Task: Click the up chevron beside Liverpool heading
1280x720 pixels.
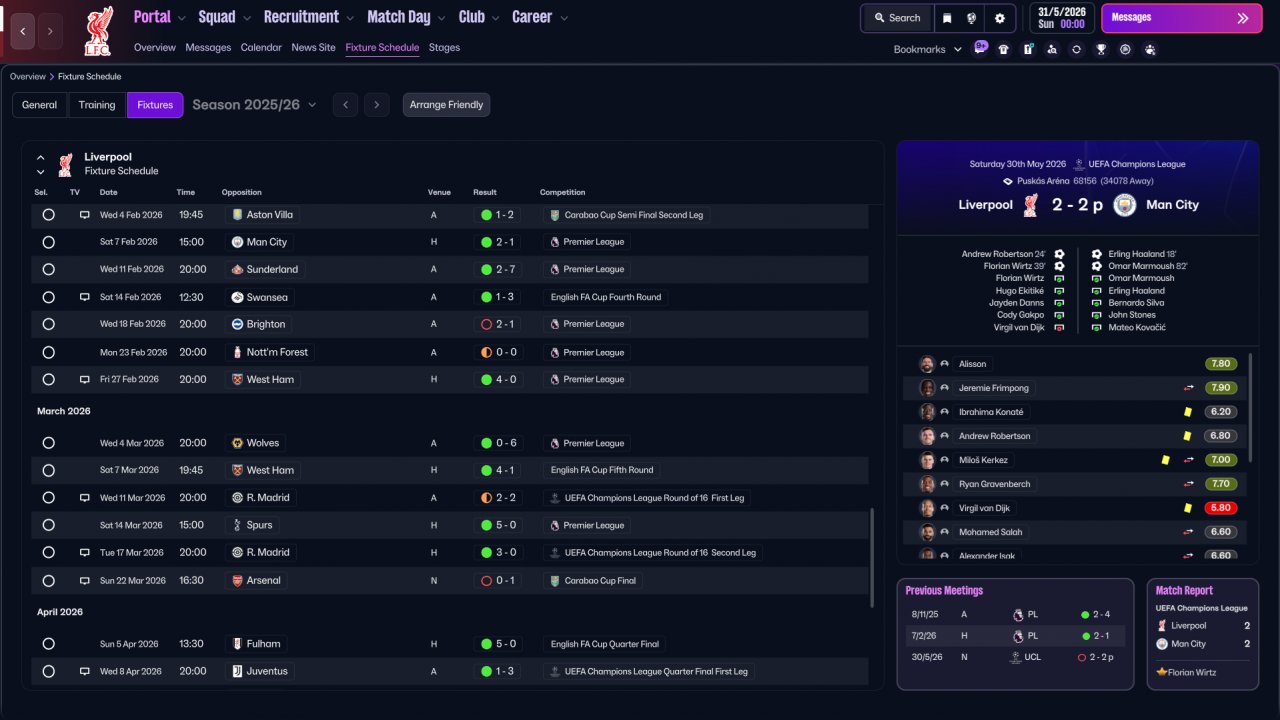Action: click(41, 157)
